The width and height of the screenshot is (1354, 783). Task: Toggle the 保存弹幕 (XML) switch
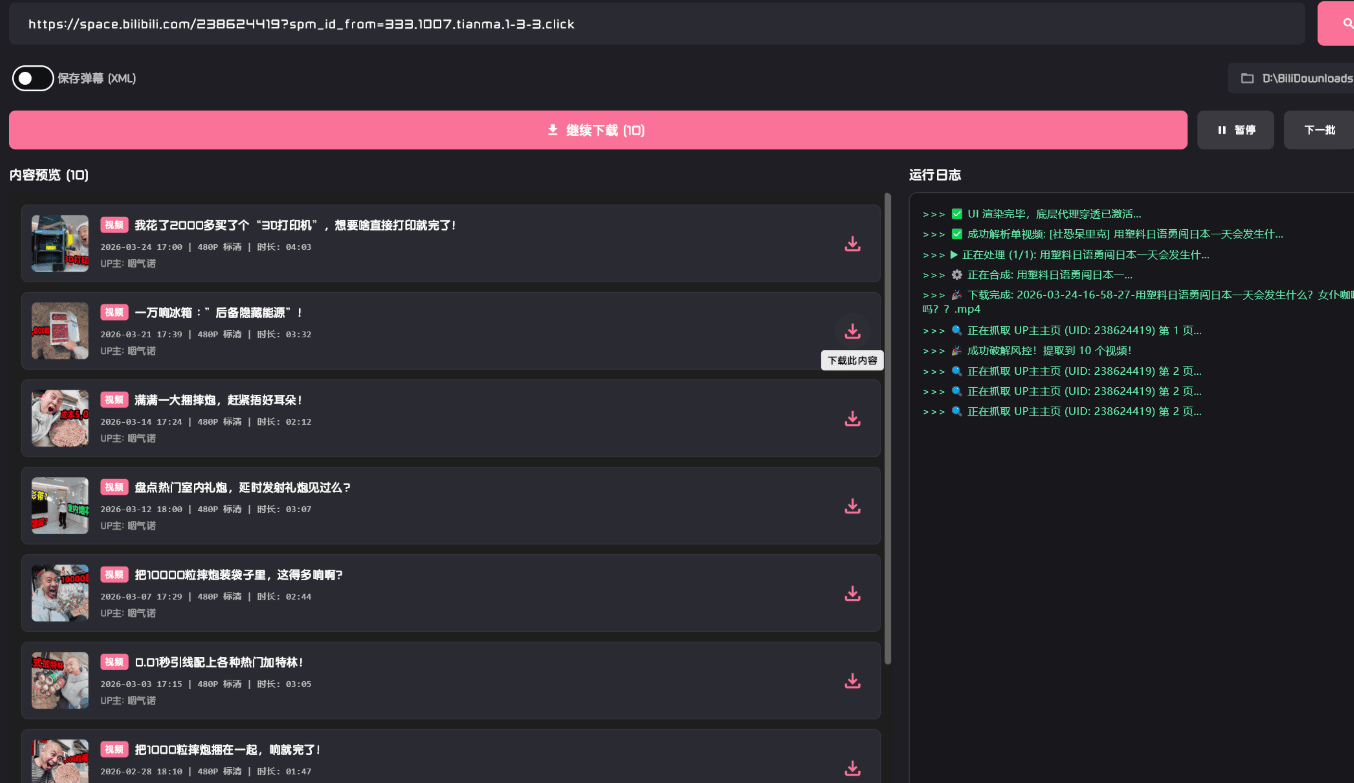coord(33,78)
